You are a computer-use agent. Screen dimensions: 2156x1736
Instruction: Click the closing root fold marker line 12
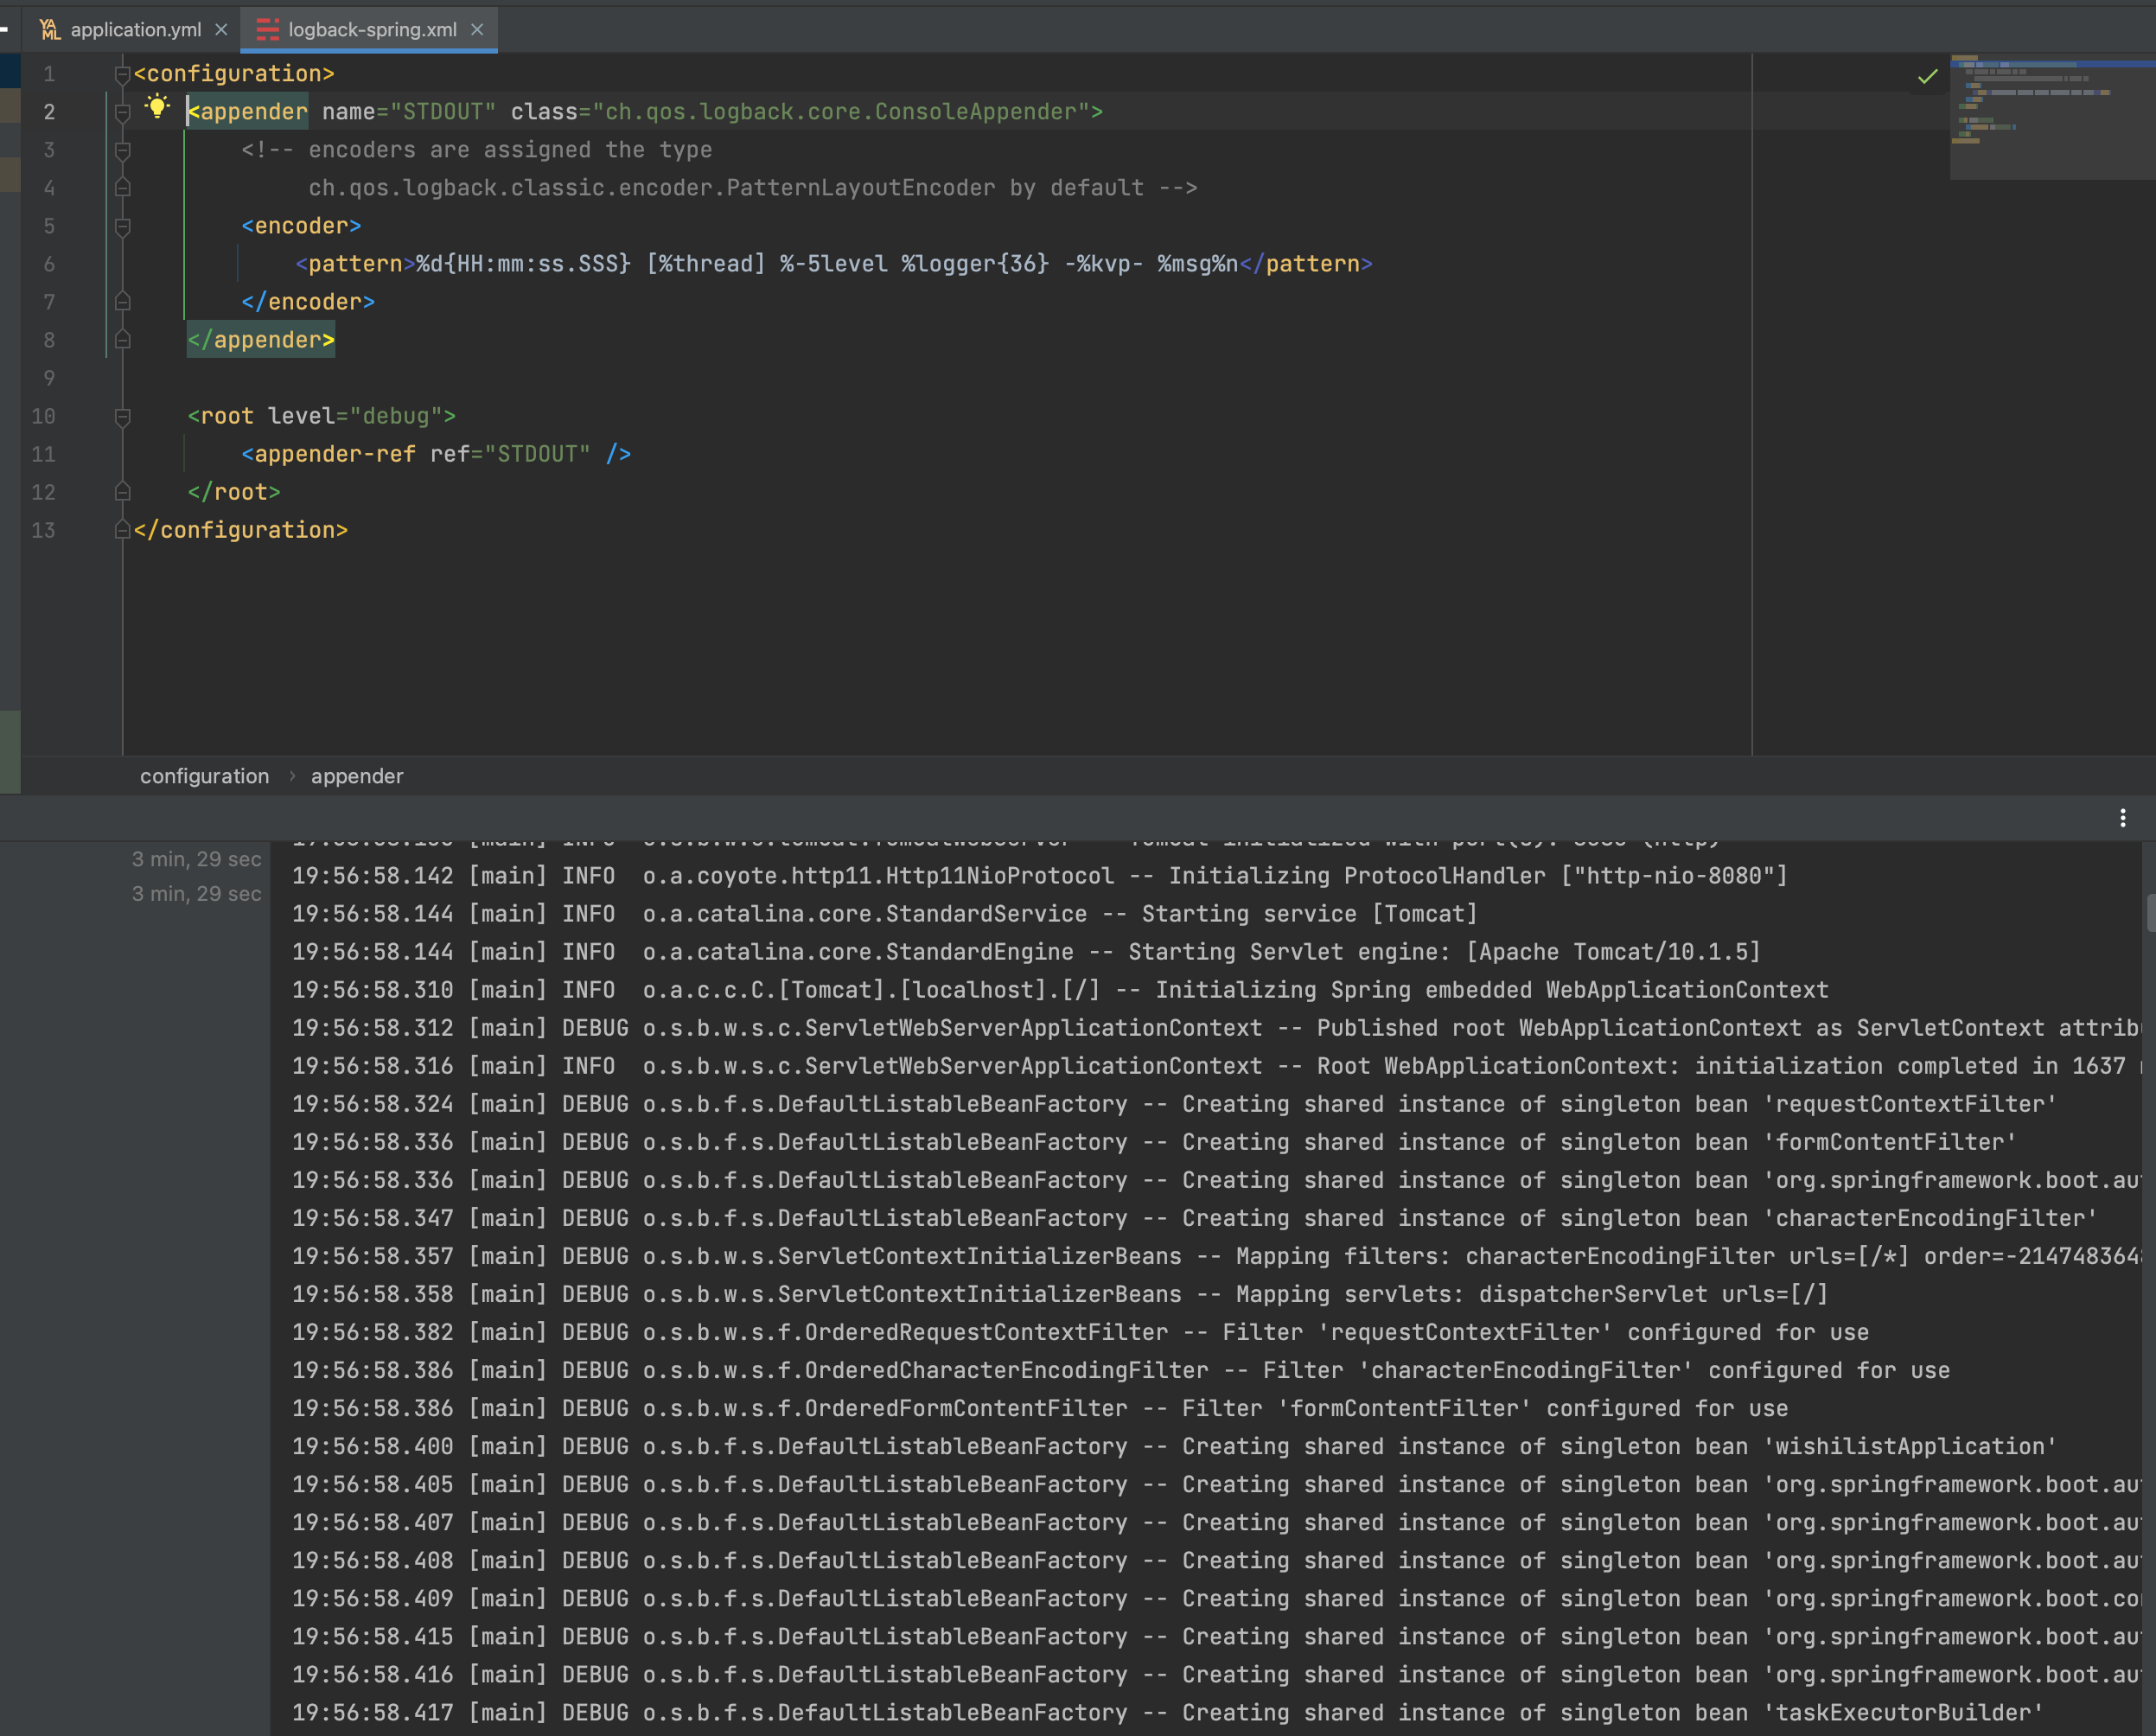click(x=122, y=492)
